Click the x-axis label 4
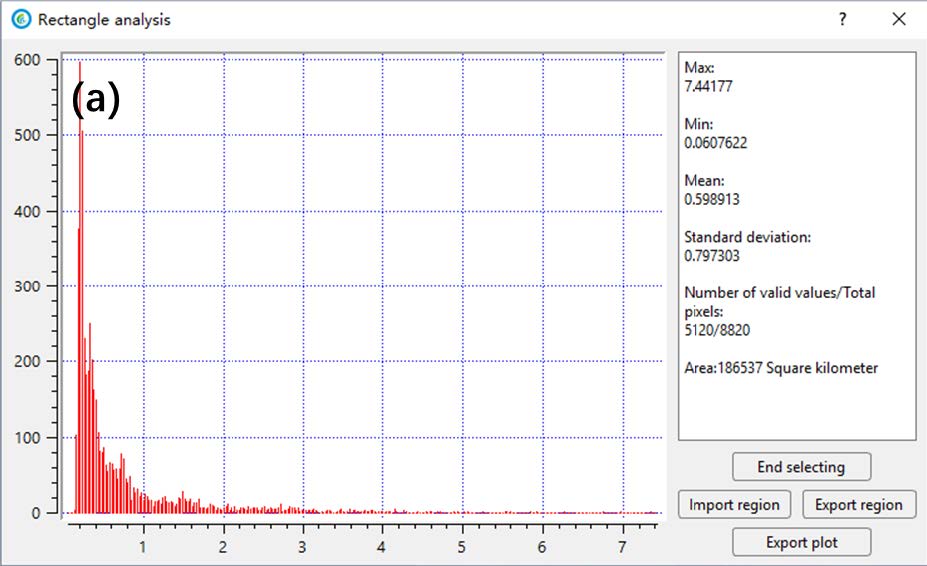This screenshot has width=927, height=566. tap(381, 546)
